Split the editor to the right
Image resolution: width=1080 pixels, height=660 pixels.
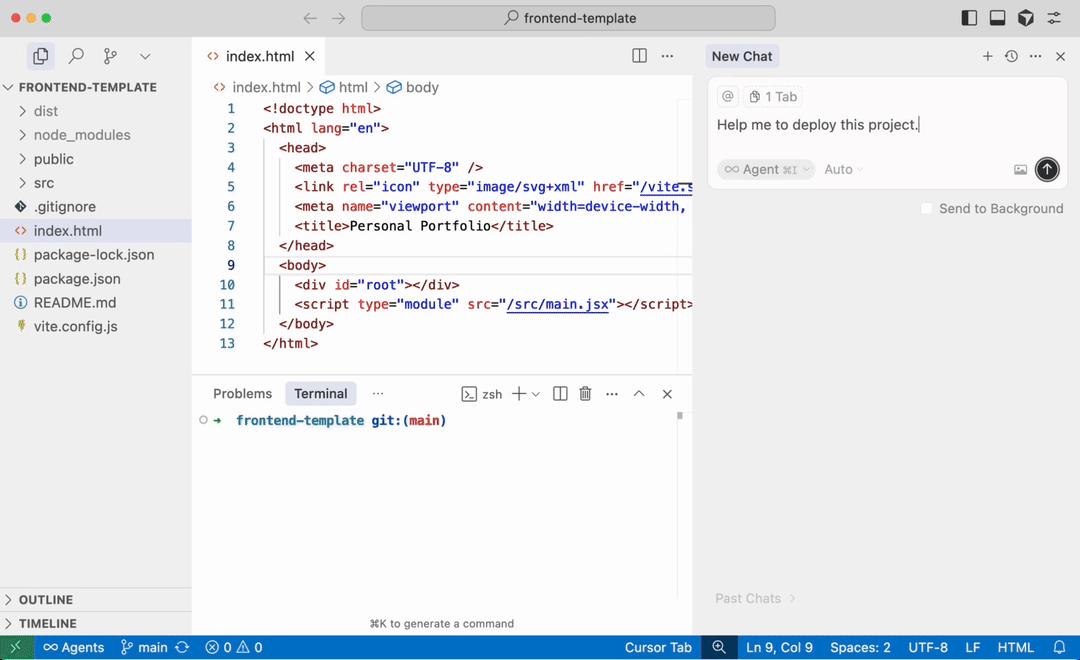click(639, 56)
